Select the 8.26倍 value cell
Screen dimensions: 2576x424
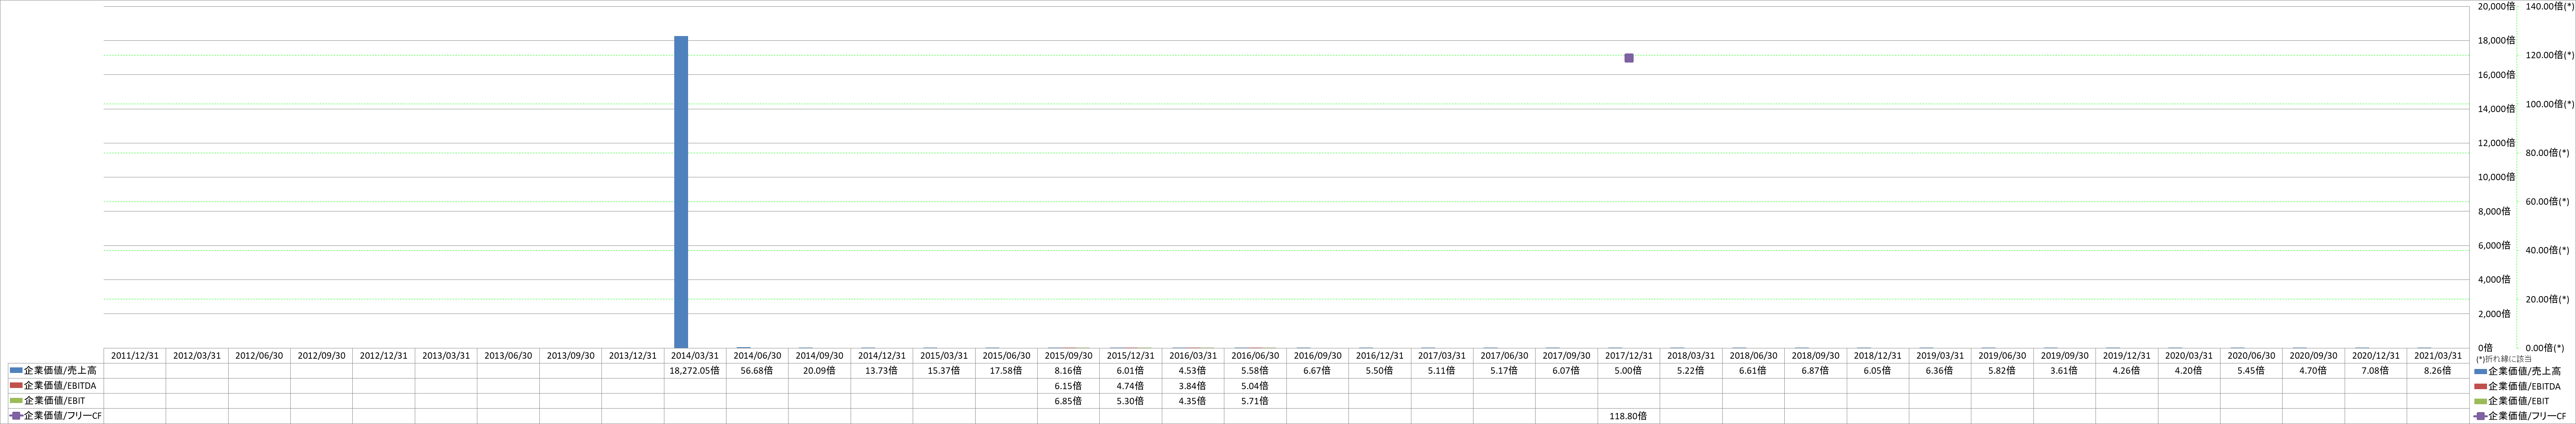tap(2438, 370)
